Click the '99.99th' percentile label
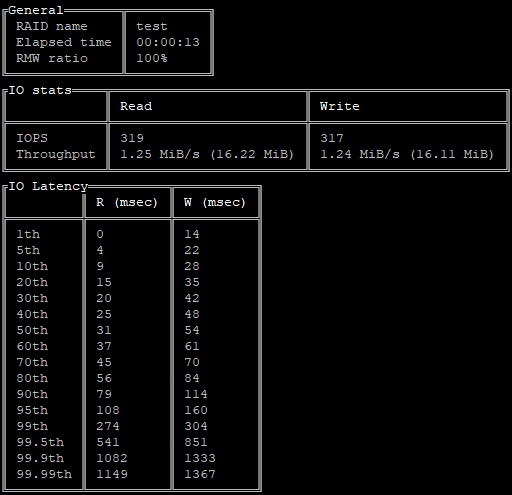 [44, 474]
